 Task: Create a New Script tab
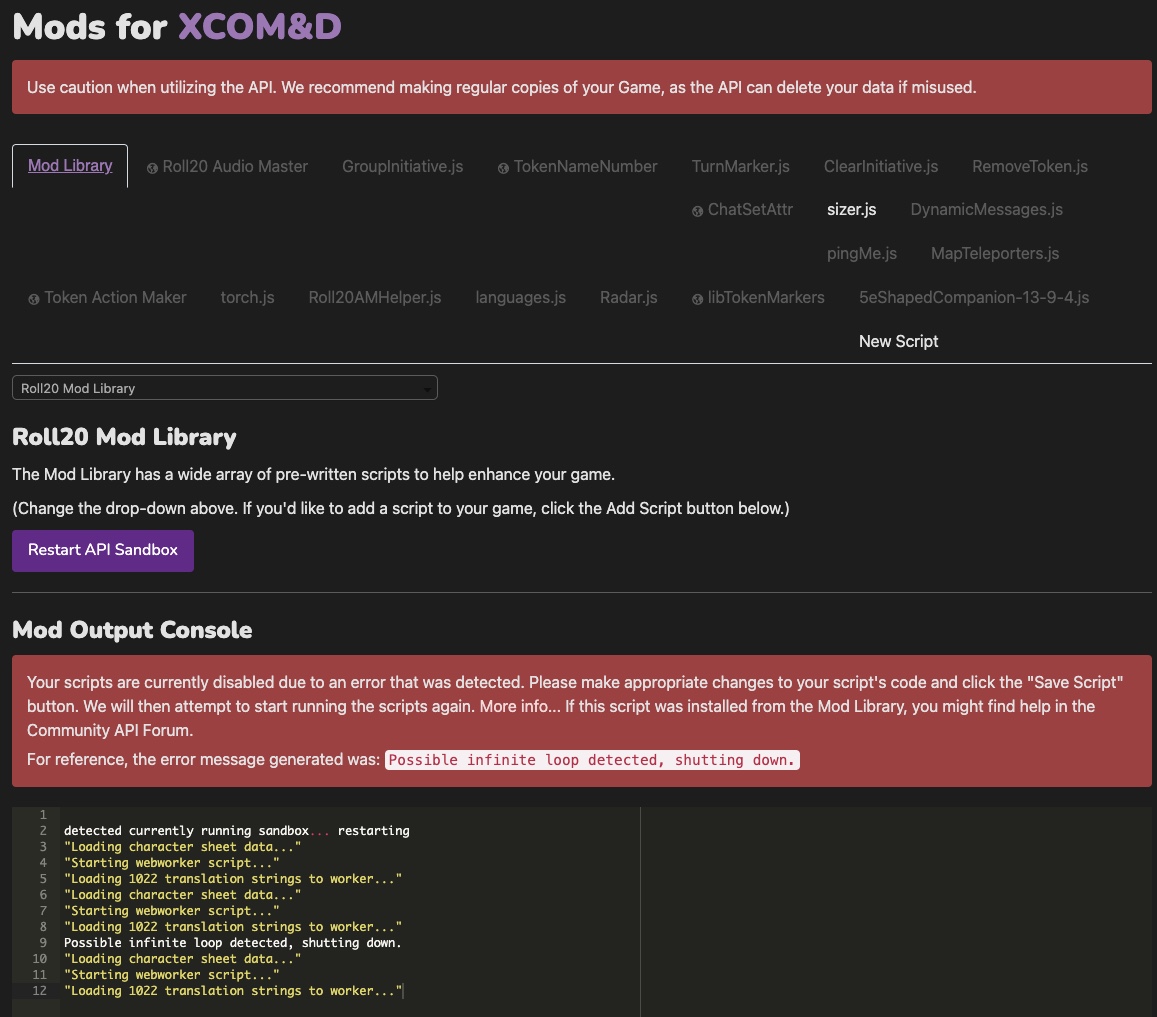898,342
